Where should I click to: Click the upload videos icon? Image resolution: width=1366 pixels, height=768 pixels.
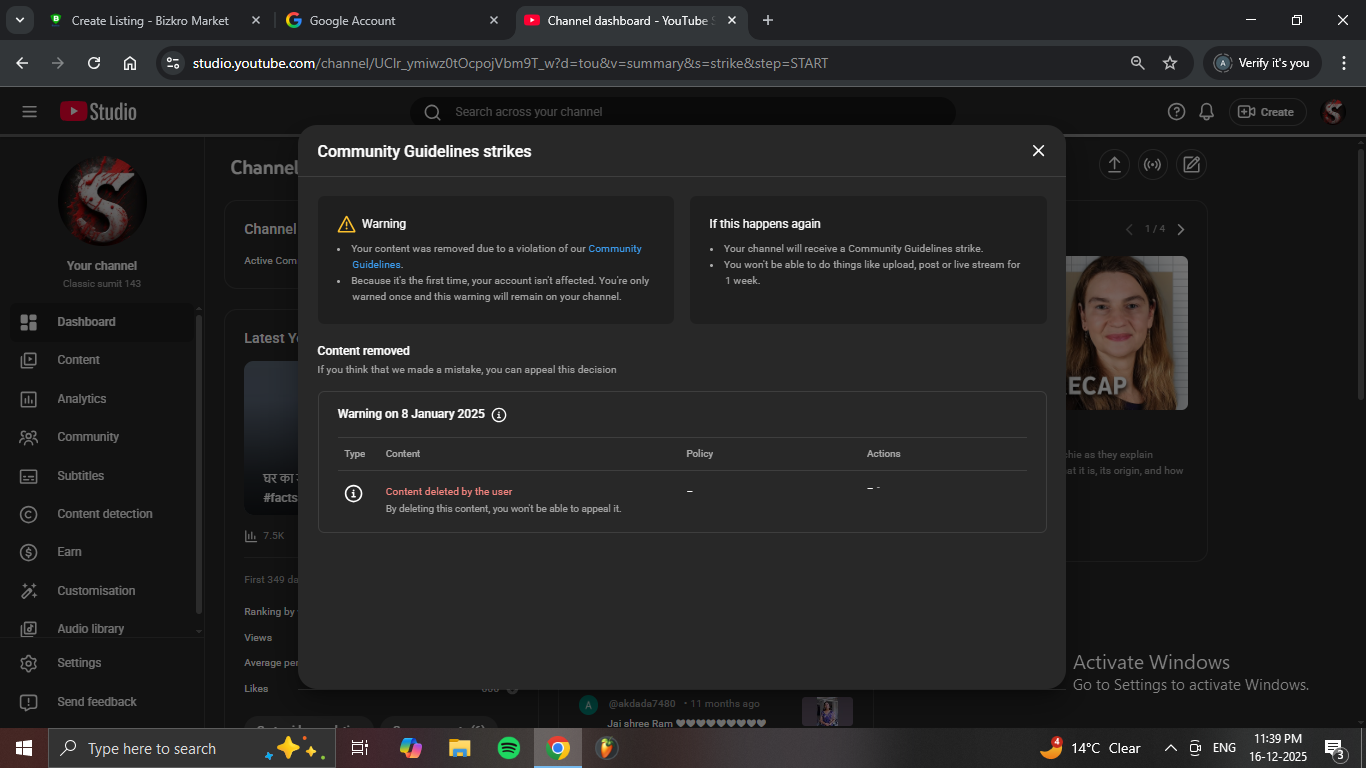pyautogui.click(x=1114, y=165)
